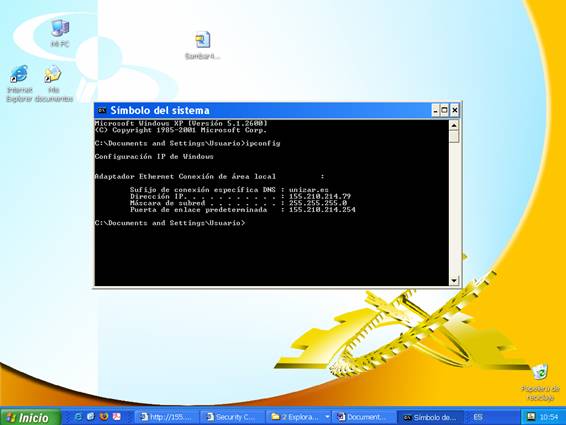The image size is (566, 425).
Task: Click the console scrollbar up arrow
Action: 454,125
